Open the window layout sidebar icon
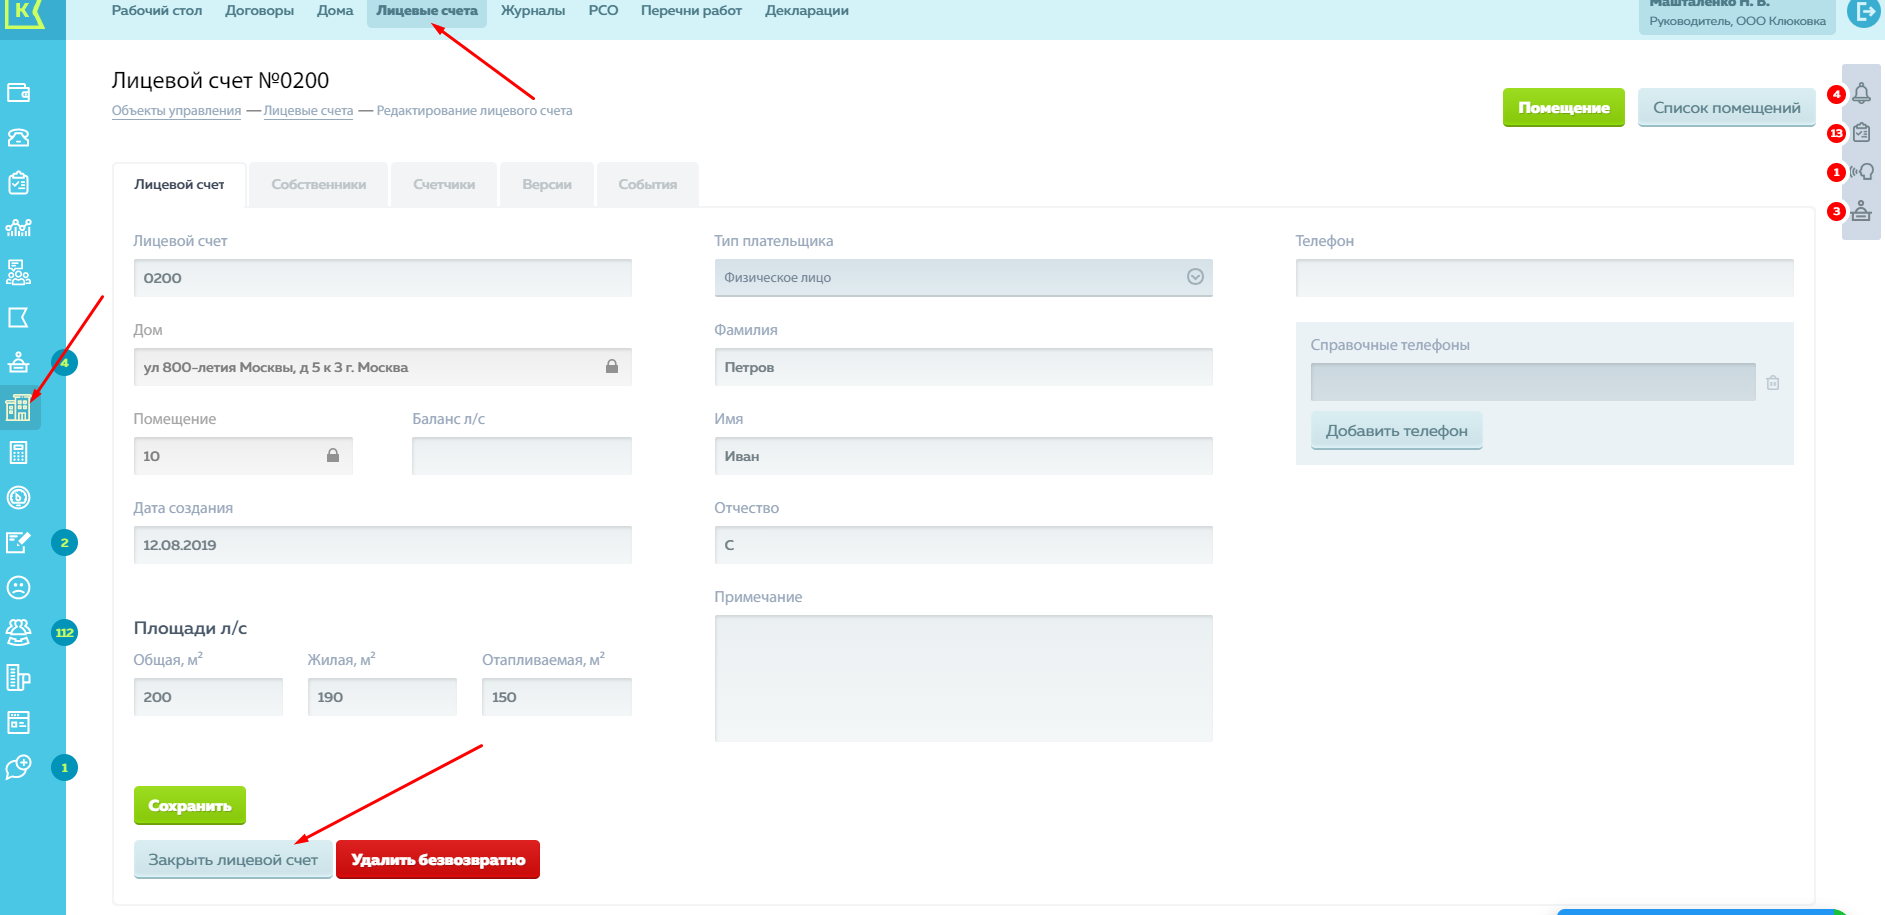This screenshot has height=915, width=1885. tap(19, 722)
